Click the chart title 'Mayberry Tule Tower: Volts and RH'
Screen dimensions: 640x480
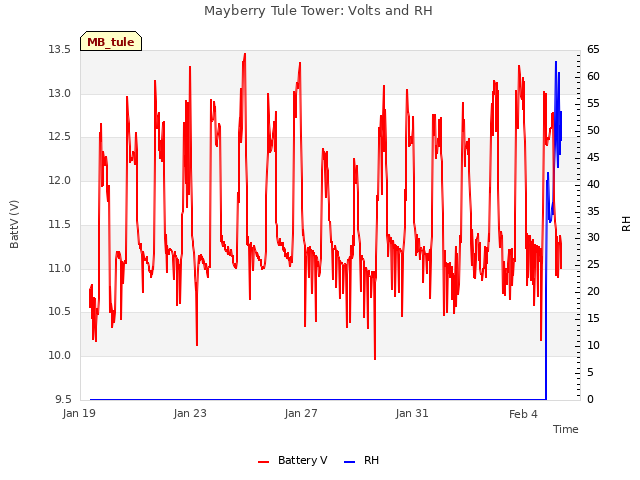[x=318, y=11]
